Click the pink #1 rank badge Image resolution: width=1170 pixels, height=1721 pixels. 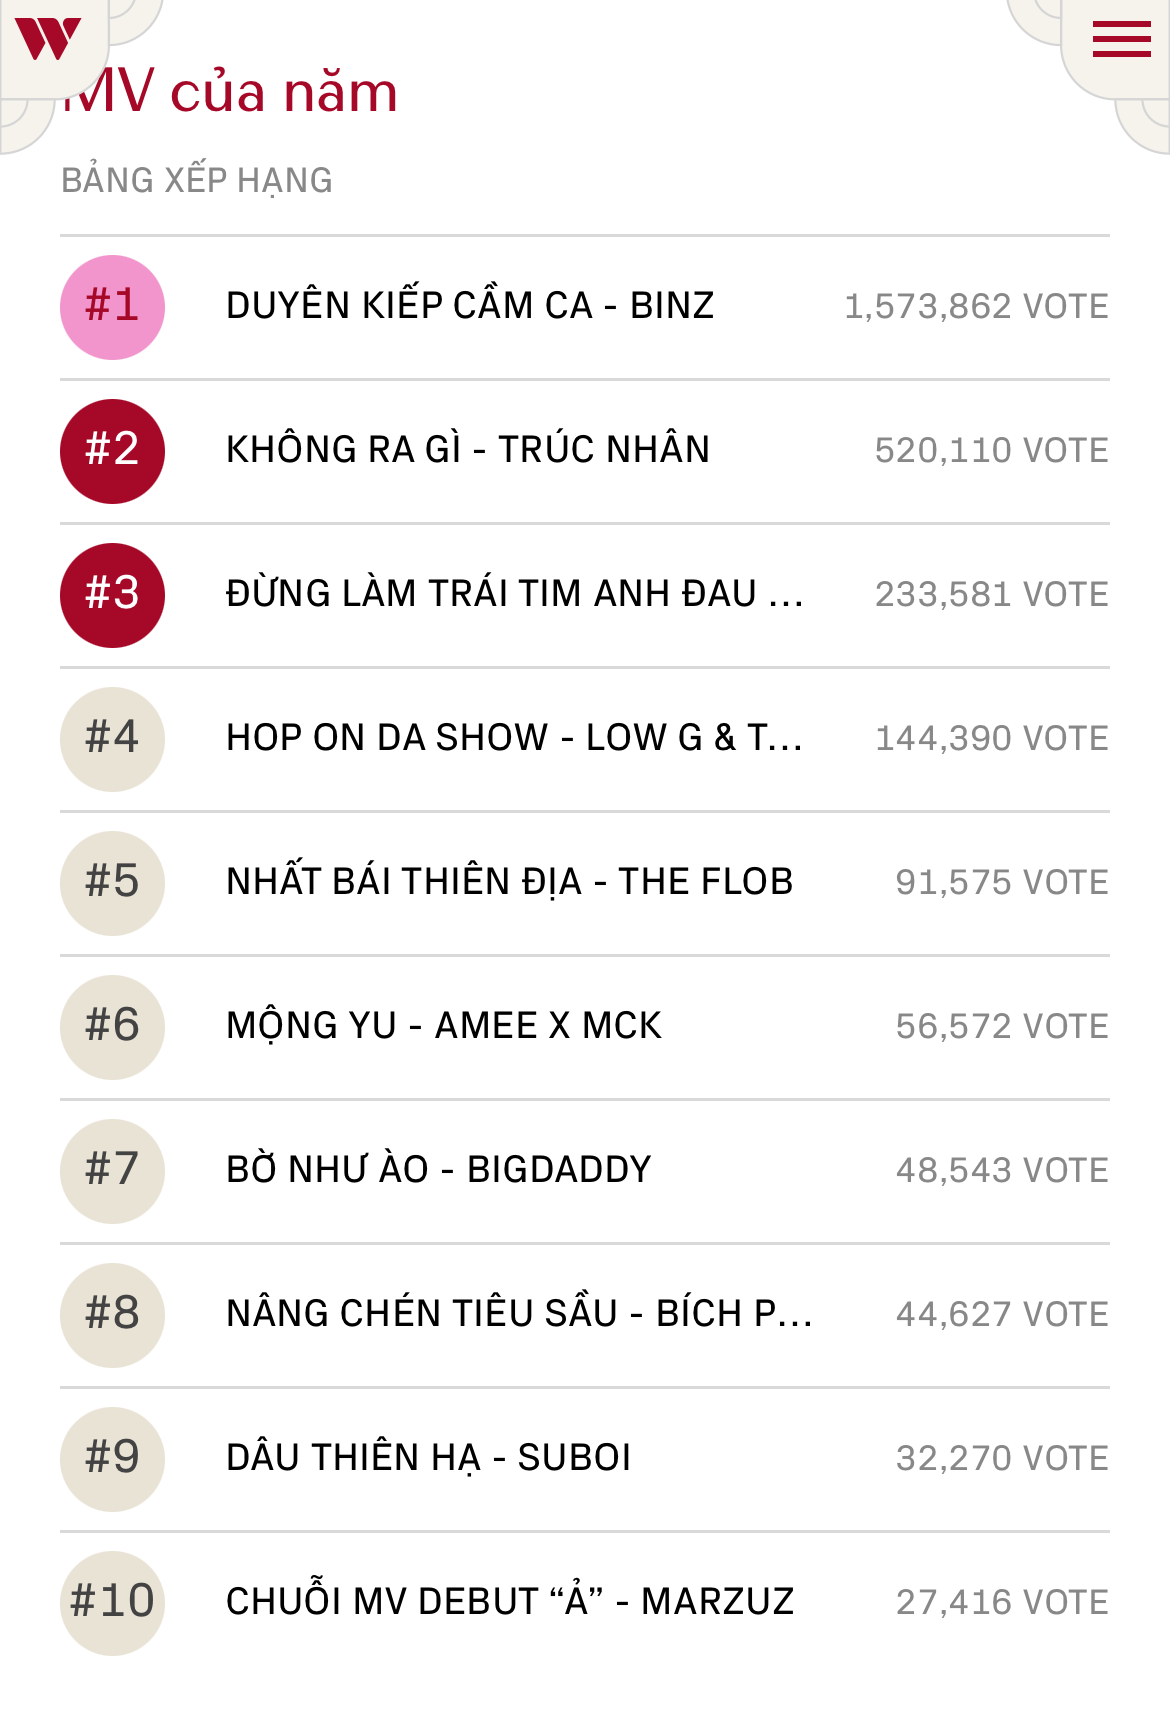point(112,307)
